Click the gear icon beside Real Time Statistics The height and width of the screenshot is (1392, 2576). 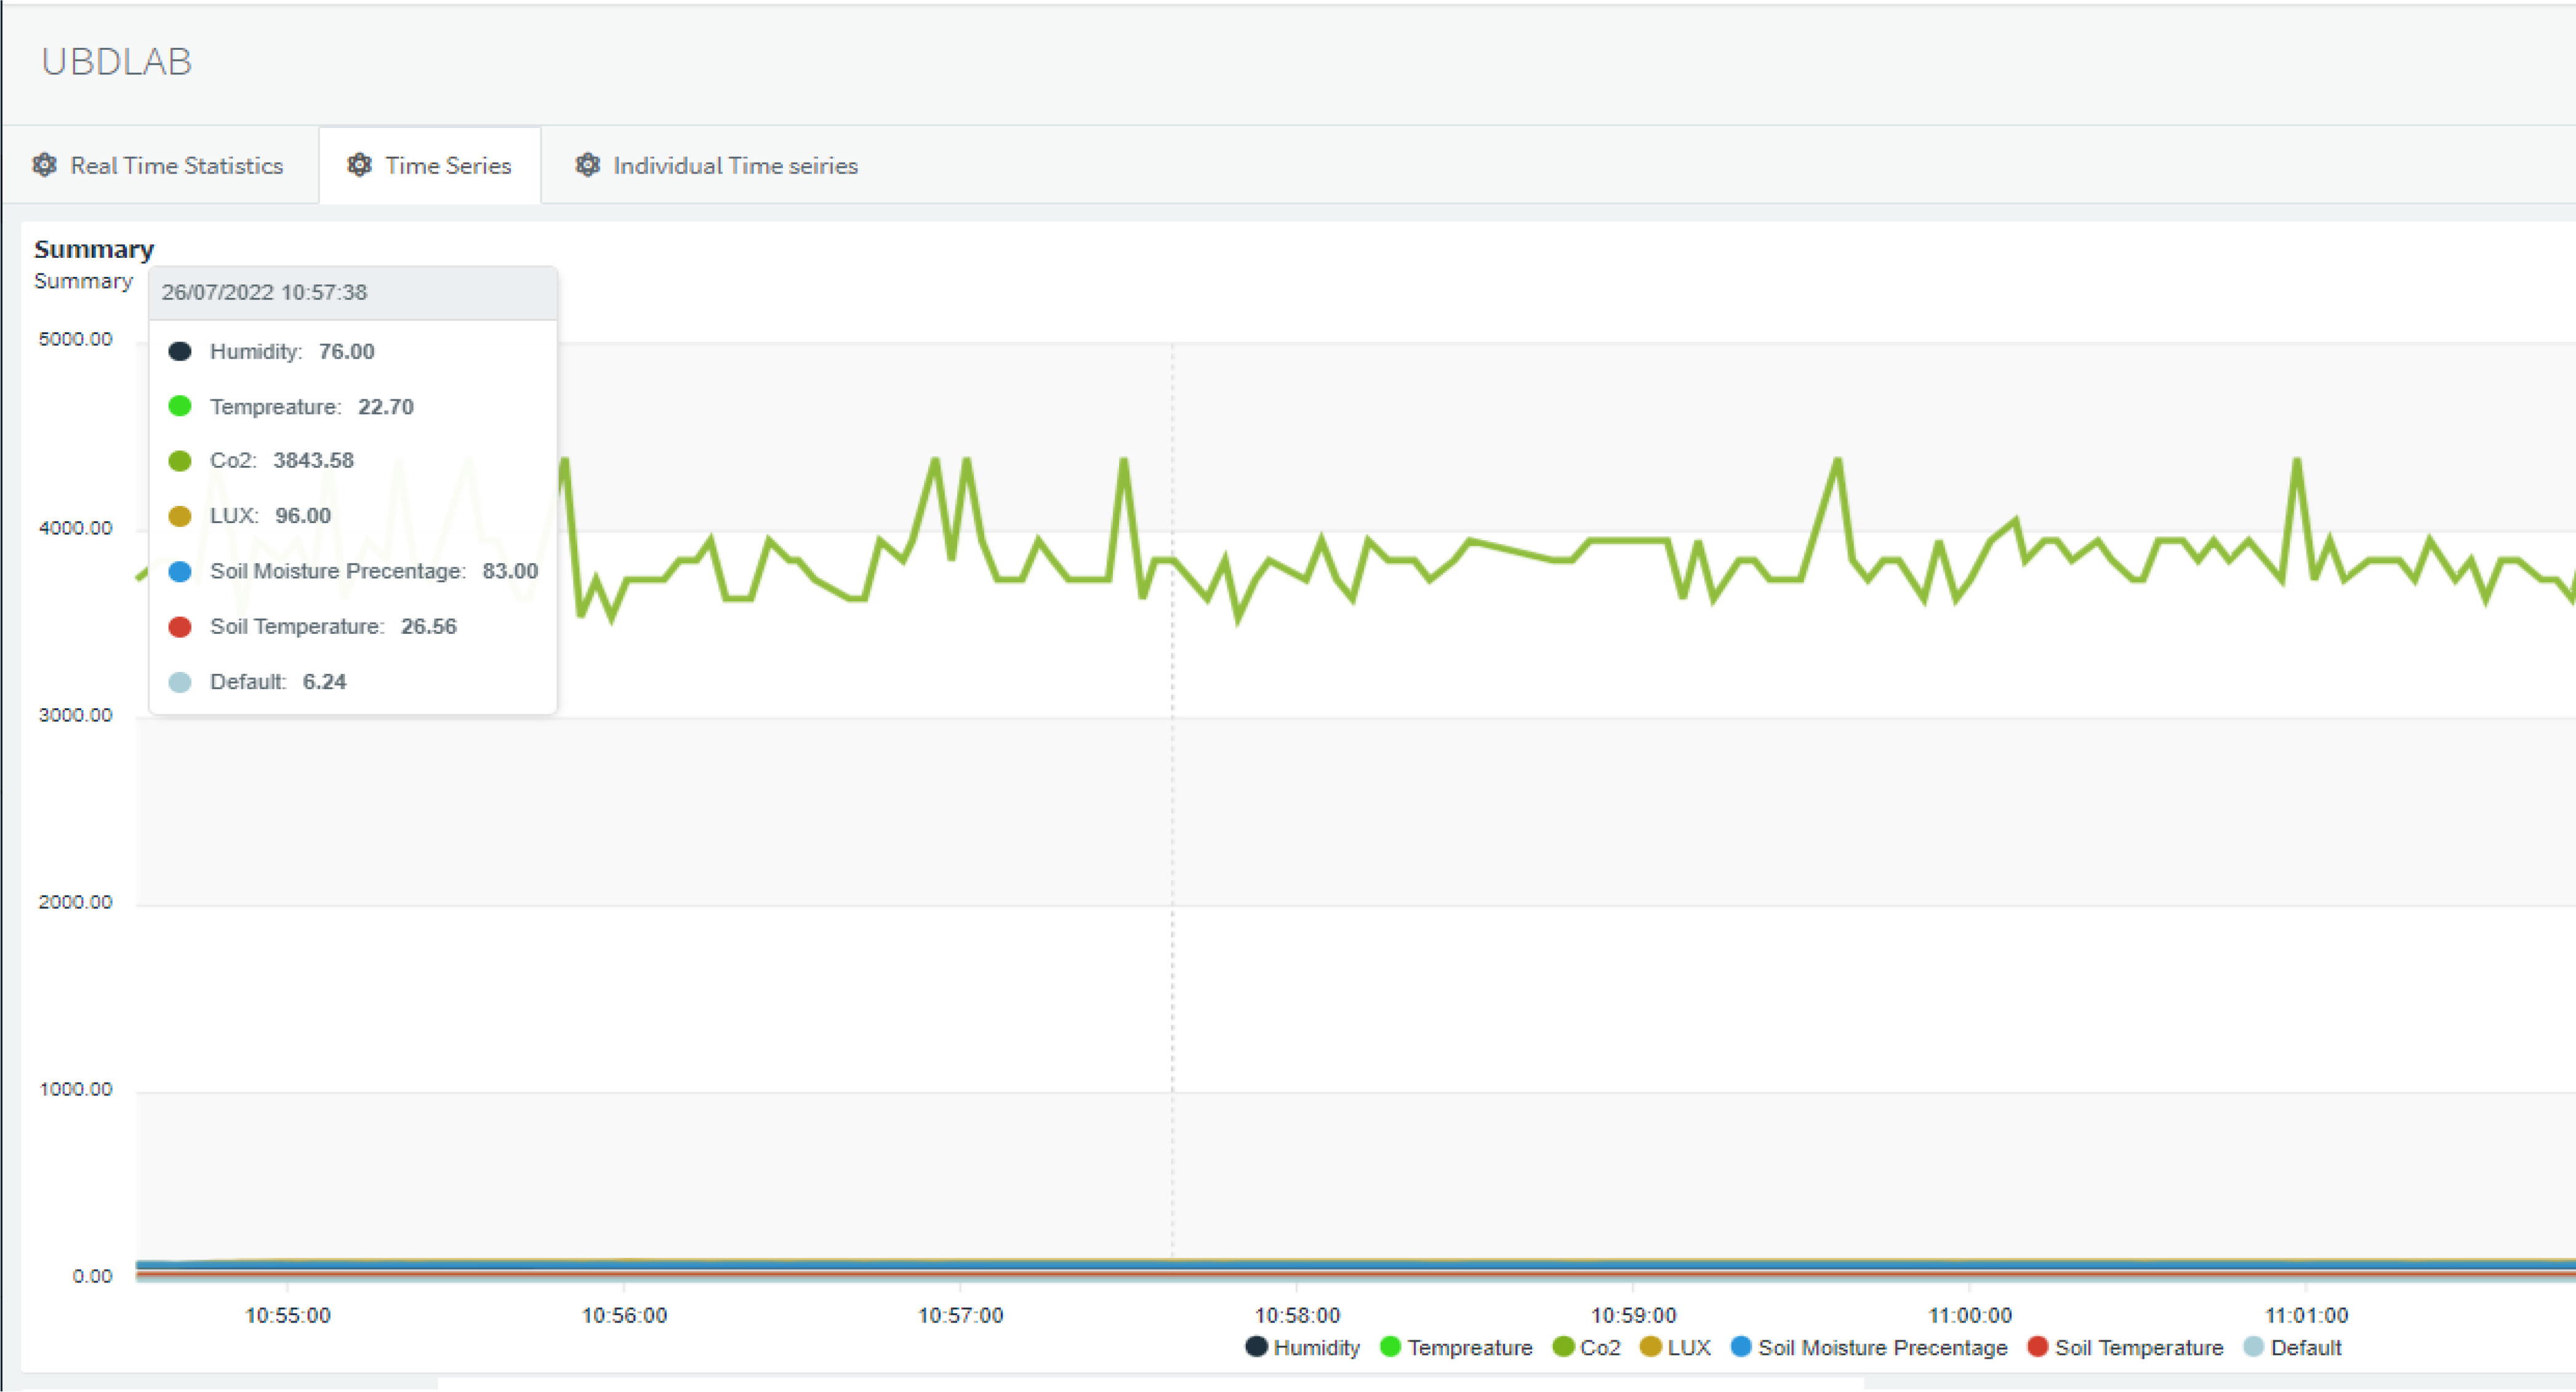point(44,165)
